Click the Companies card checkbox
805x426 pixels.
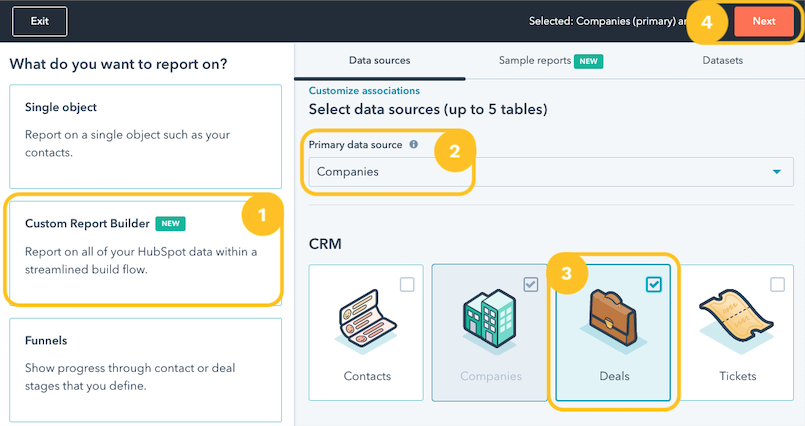click(x=530, y=284)
